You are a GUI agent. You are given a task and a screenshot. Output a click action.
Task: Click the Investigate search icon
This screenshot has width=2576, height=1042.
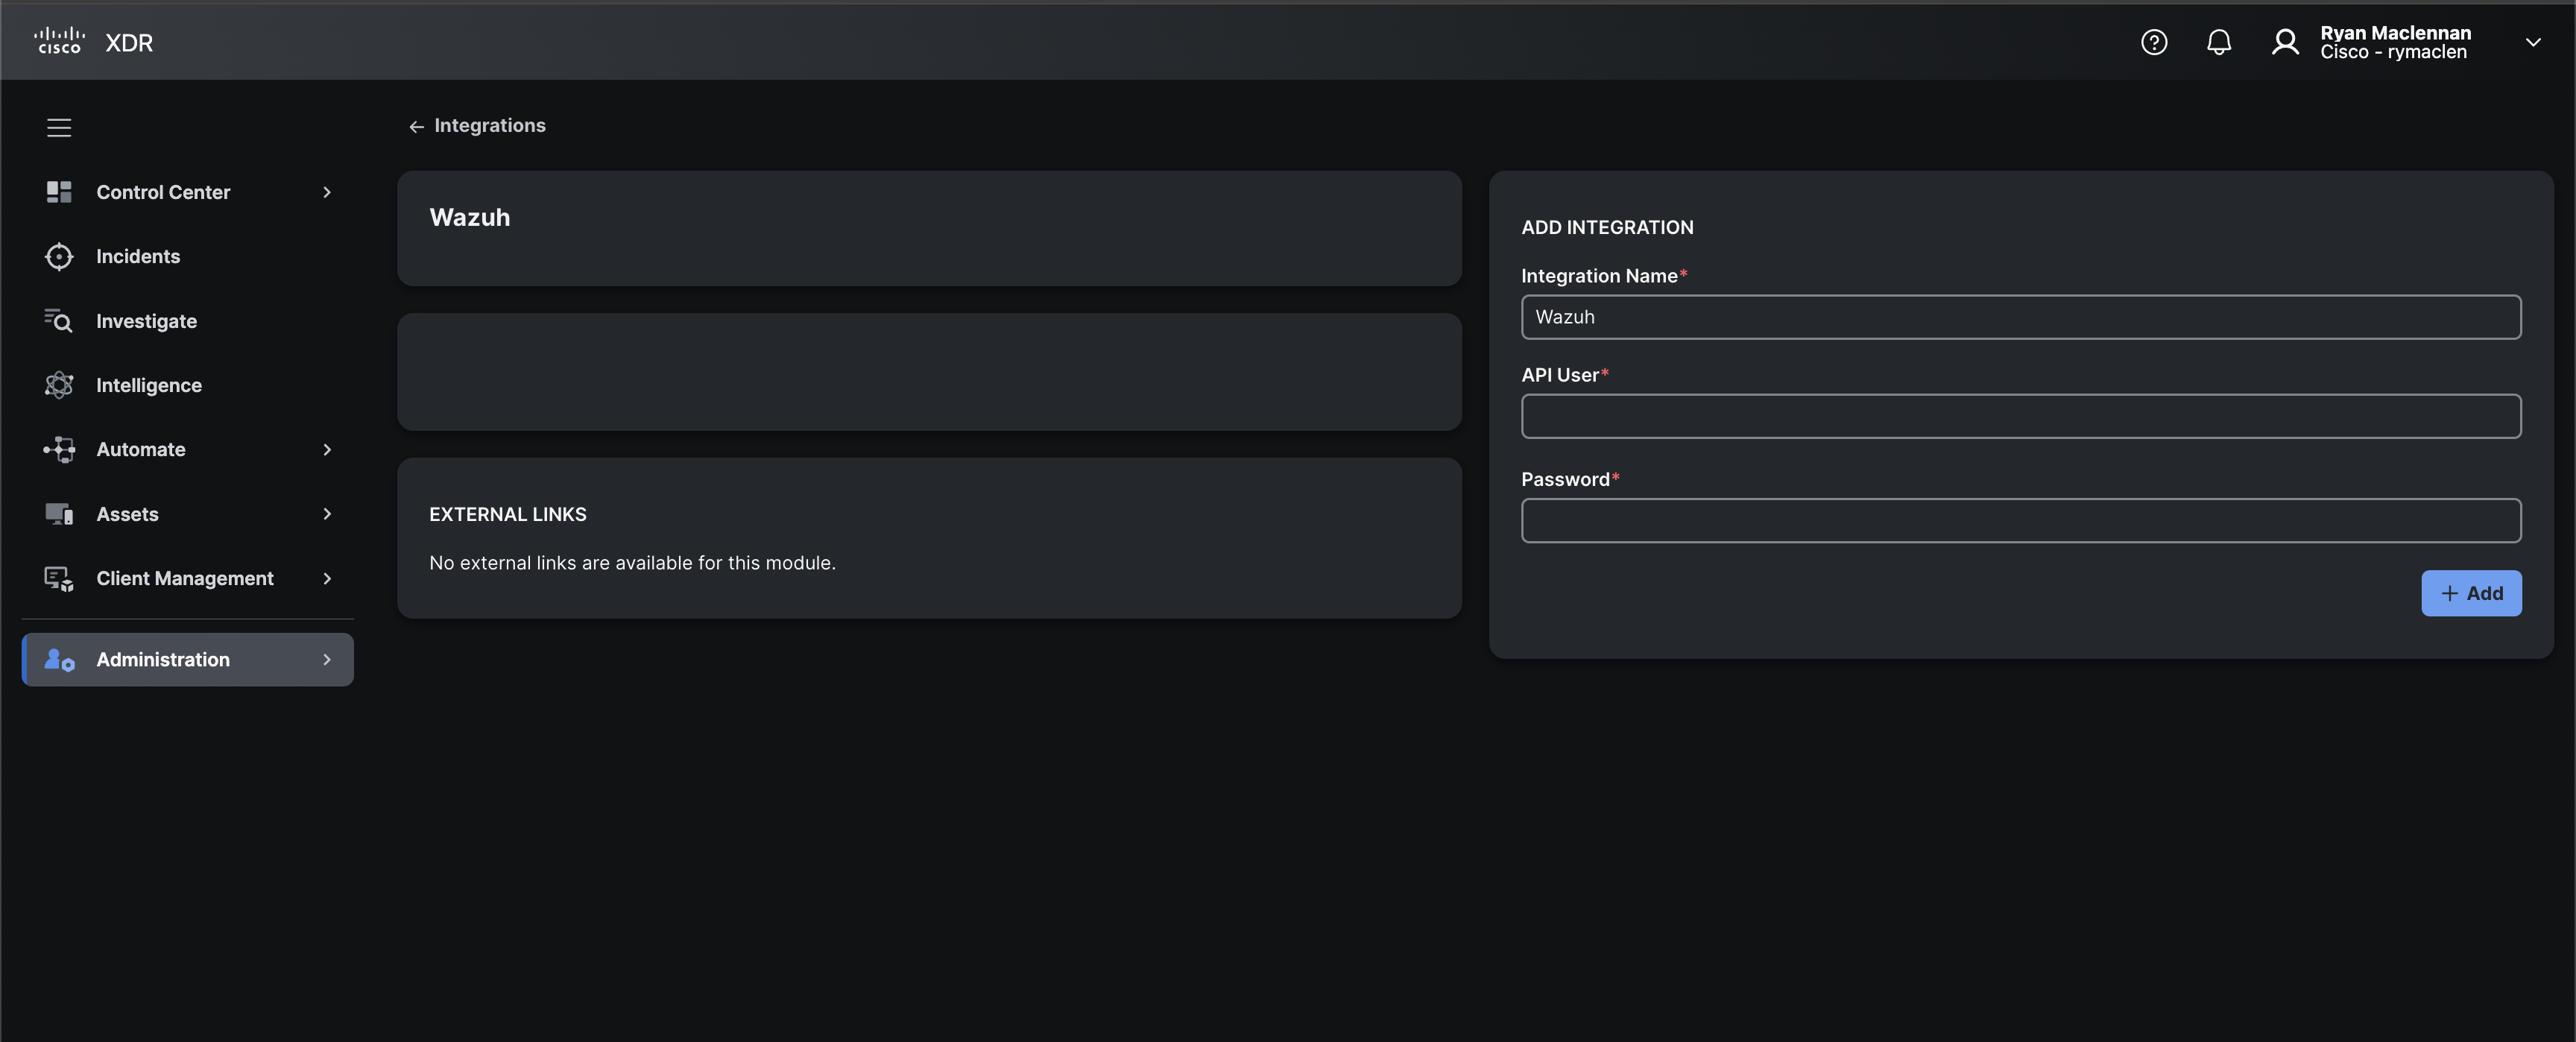point(59,321)
